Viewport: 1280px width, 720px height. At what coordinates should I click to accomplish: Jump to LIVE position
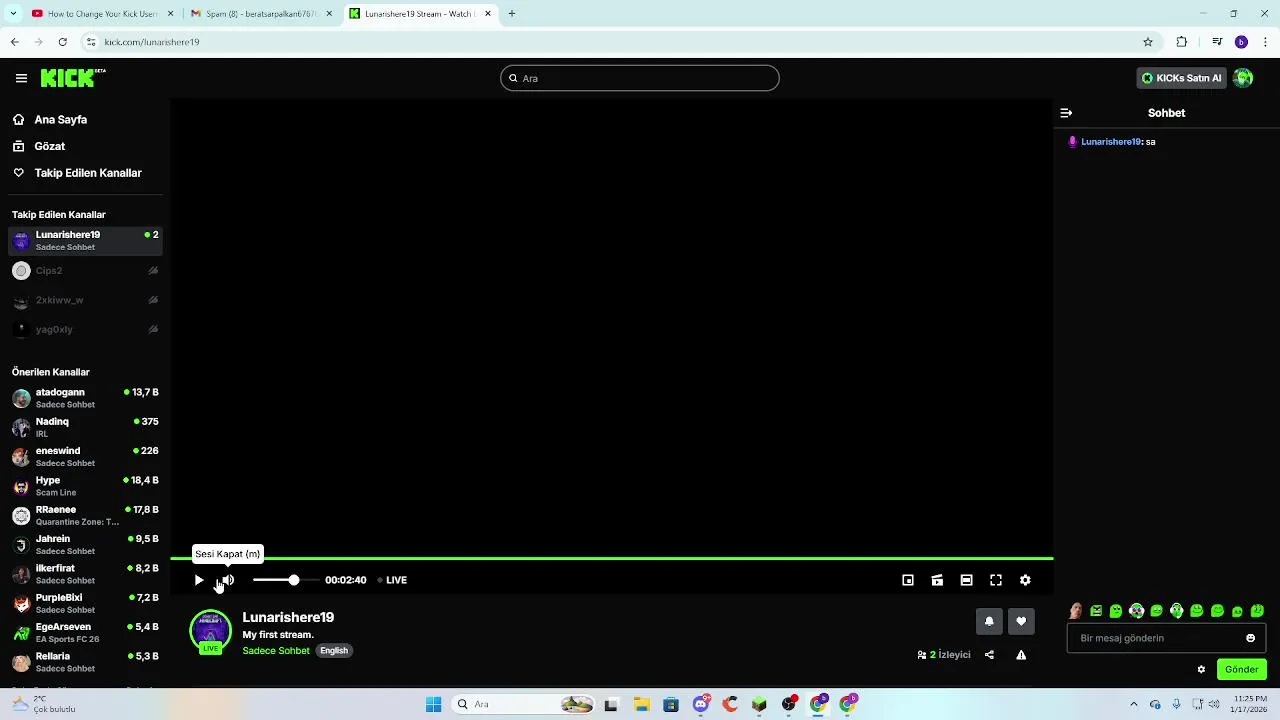pyautogui.click(x=392, y=580)
